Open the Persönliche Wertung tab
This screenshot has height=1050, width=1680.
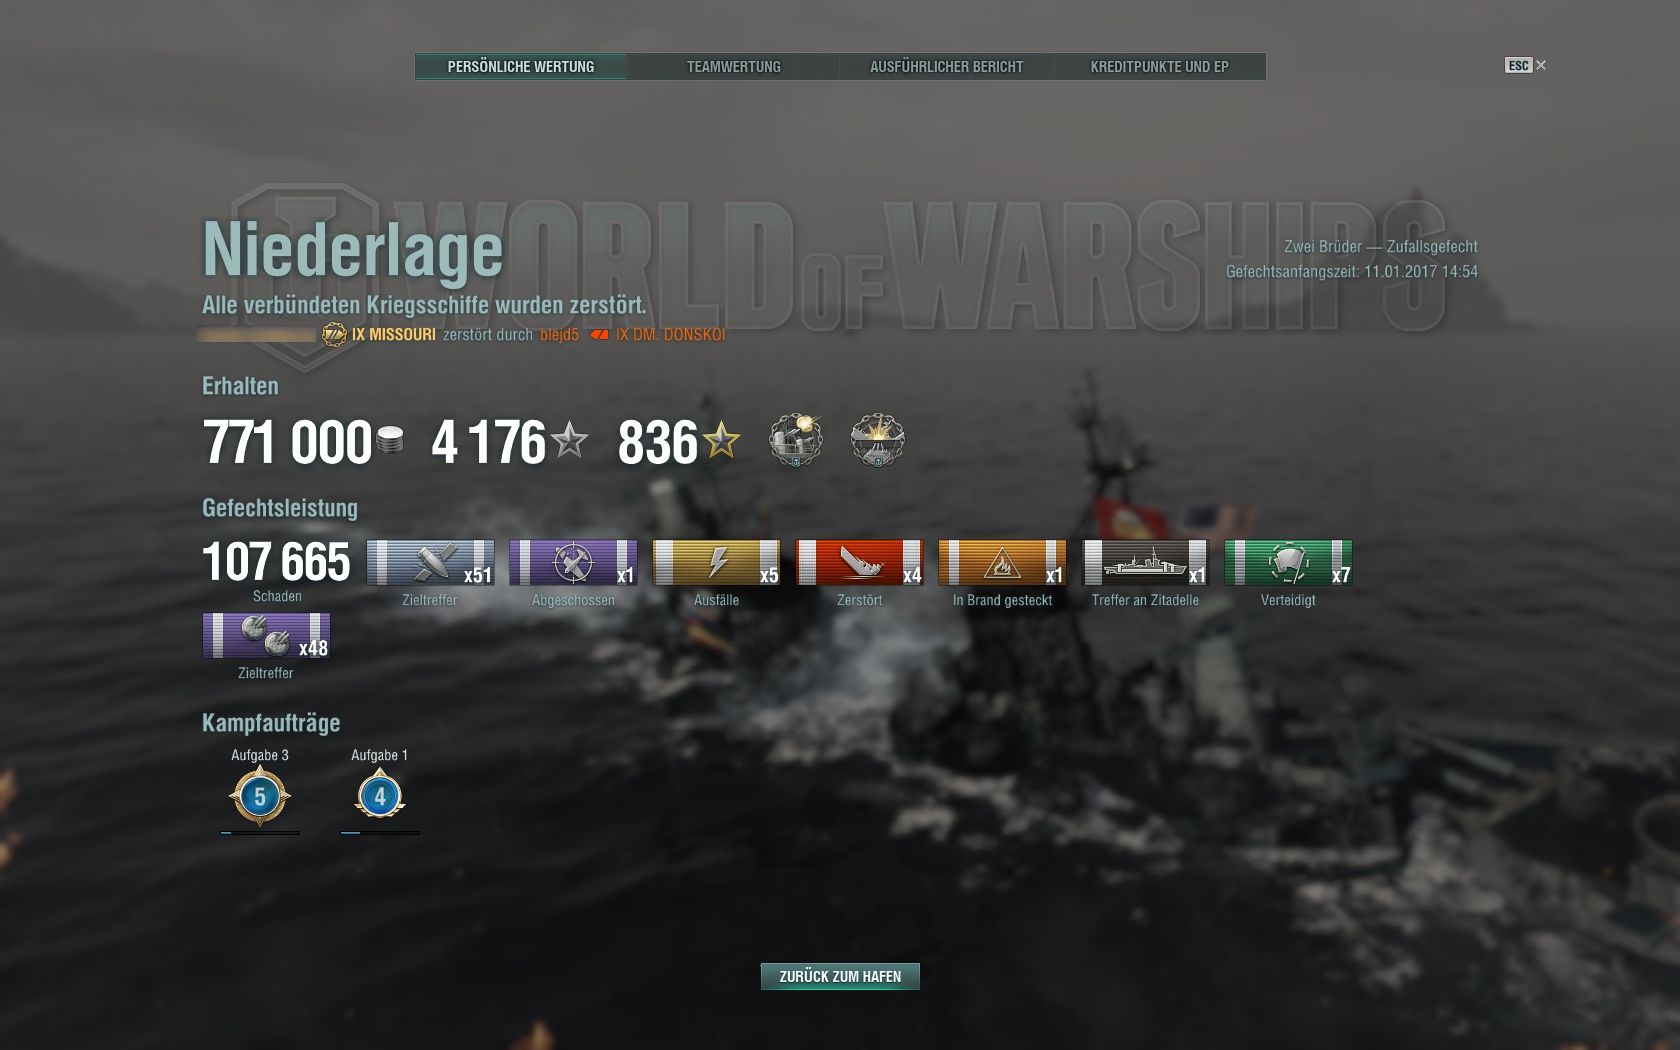point(521,67)
